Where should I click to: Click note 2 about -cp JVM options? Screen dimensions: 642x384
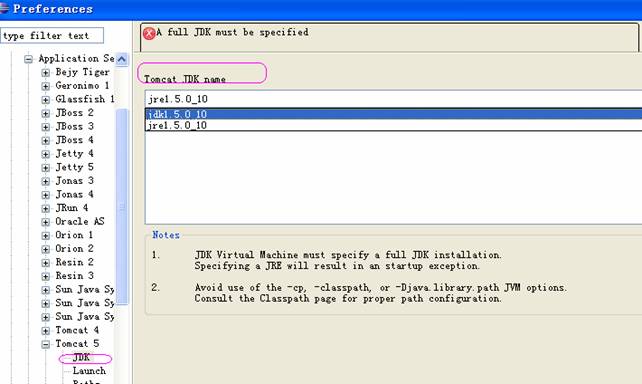pyautogui.click(x=381, y=293)
